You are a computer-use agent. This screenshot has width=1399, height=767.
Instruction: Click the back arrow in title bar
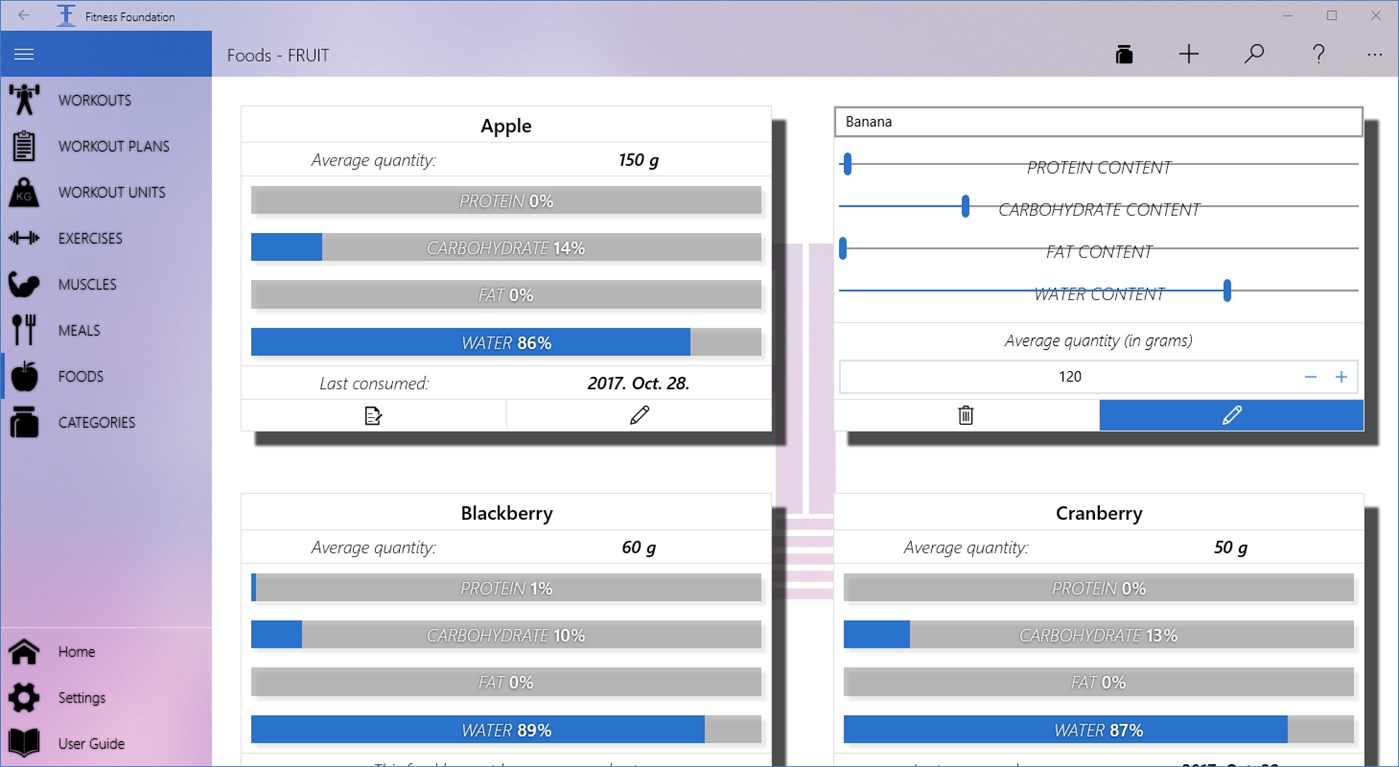pos(24,16)
